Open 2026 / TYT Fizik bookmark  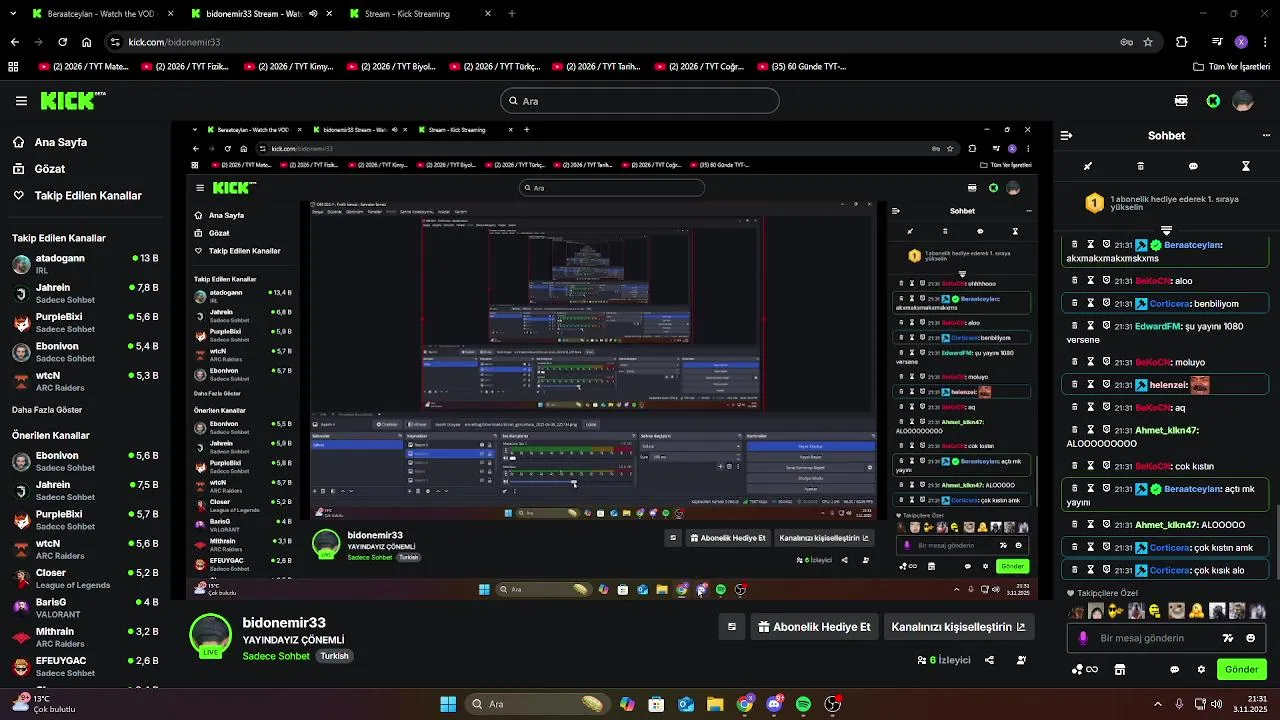coord(185,67)
